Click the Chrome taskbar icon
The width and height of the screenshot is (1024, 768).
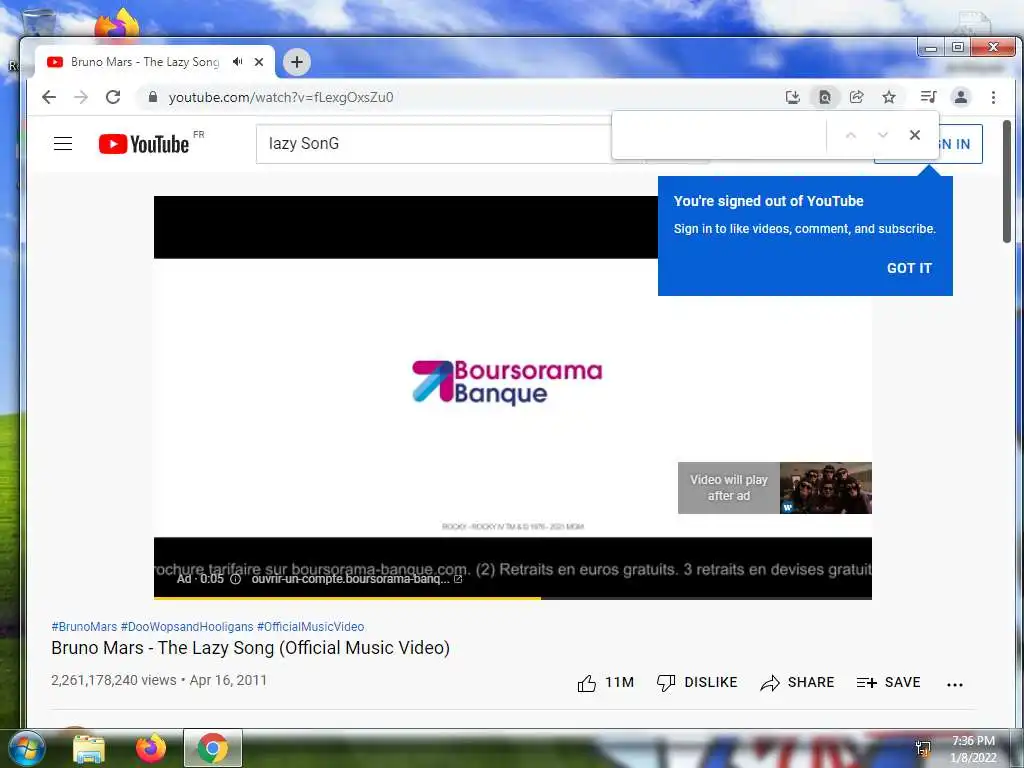coord(213,748)
